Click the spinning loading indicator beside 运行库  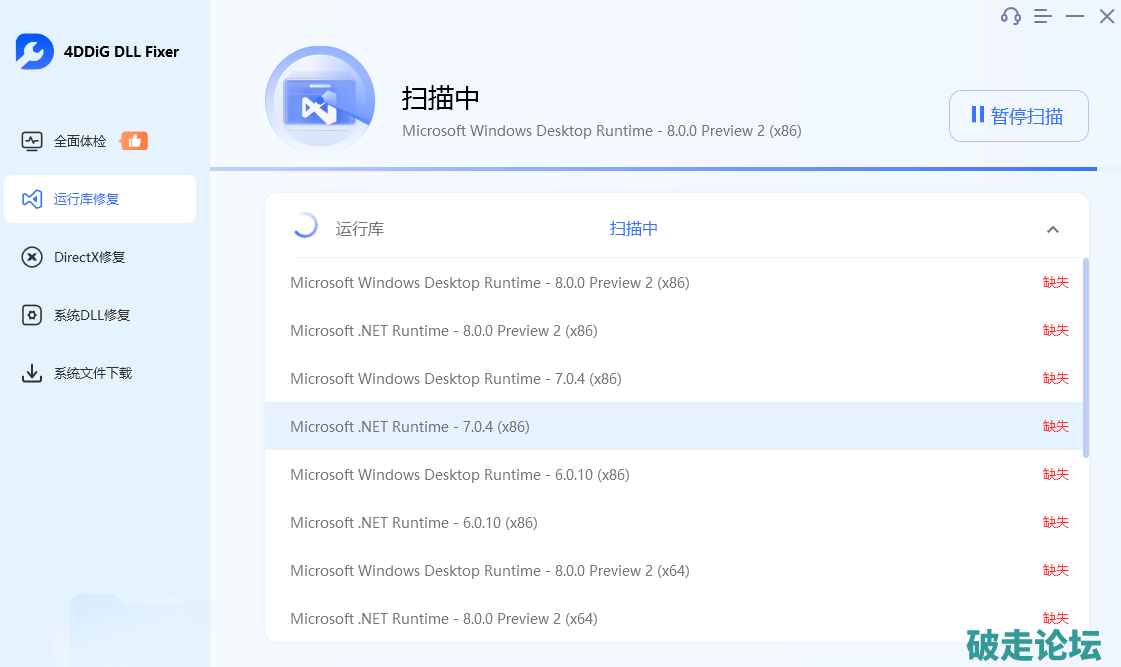click(305, 226)
